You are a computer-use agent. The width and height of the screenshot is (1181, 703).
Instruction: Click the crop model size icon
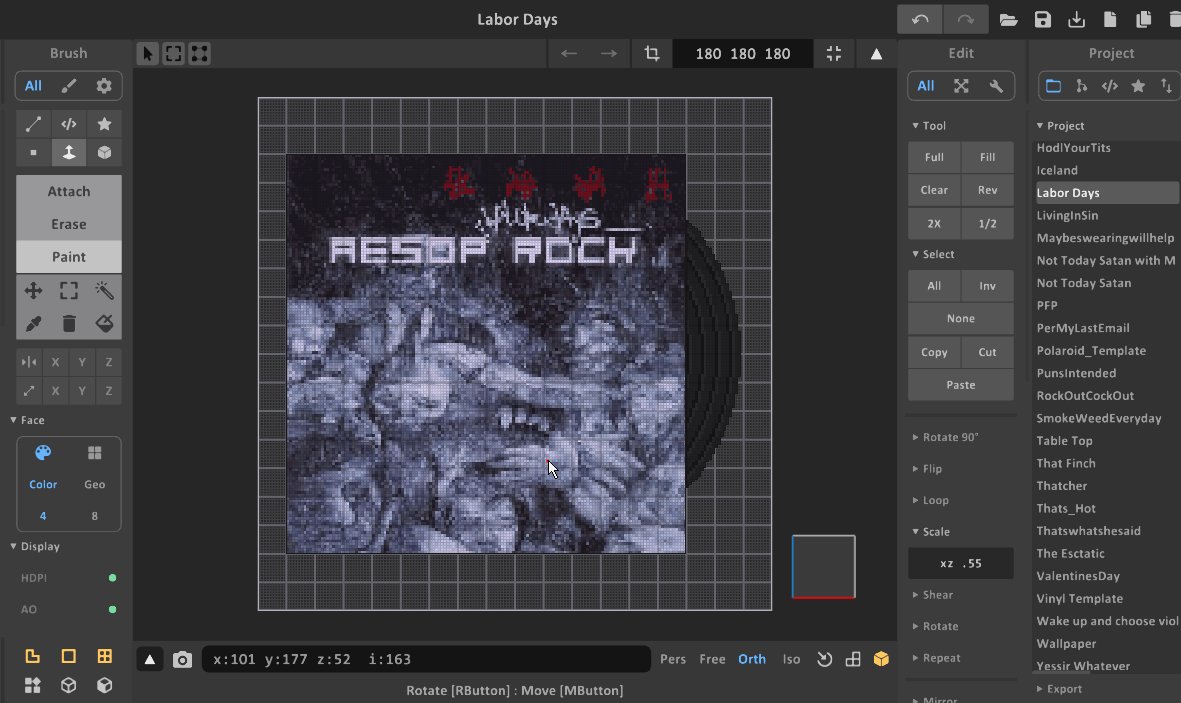click(x=652, y=53)
